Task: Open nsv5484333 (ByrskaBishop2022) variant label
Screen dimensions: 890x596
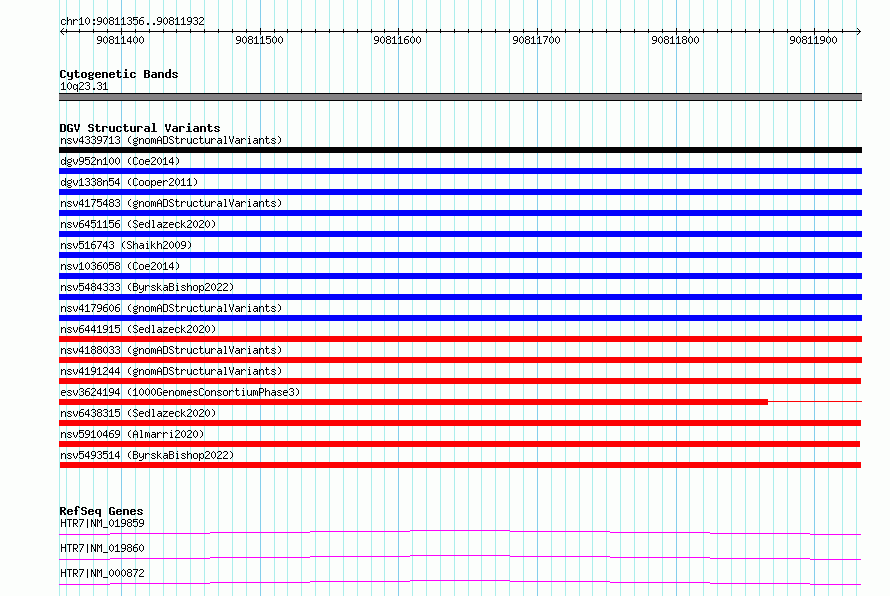Action: (147, 287)
